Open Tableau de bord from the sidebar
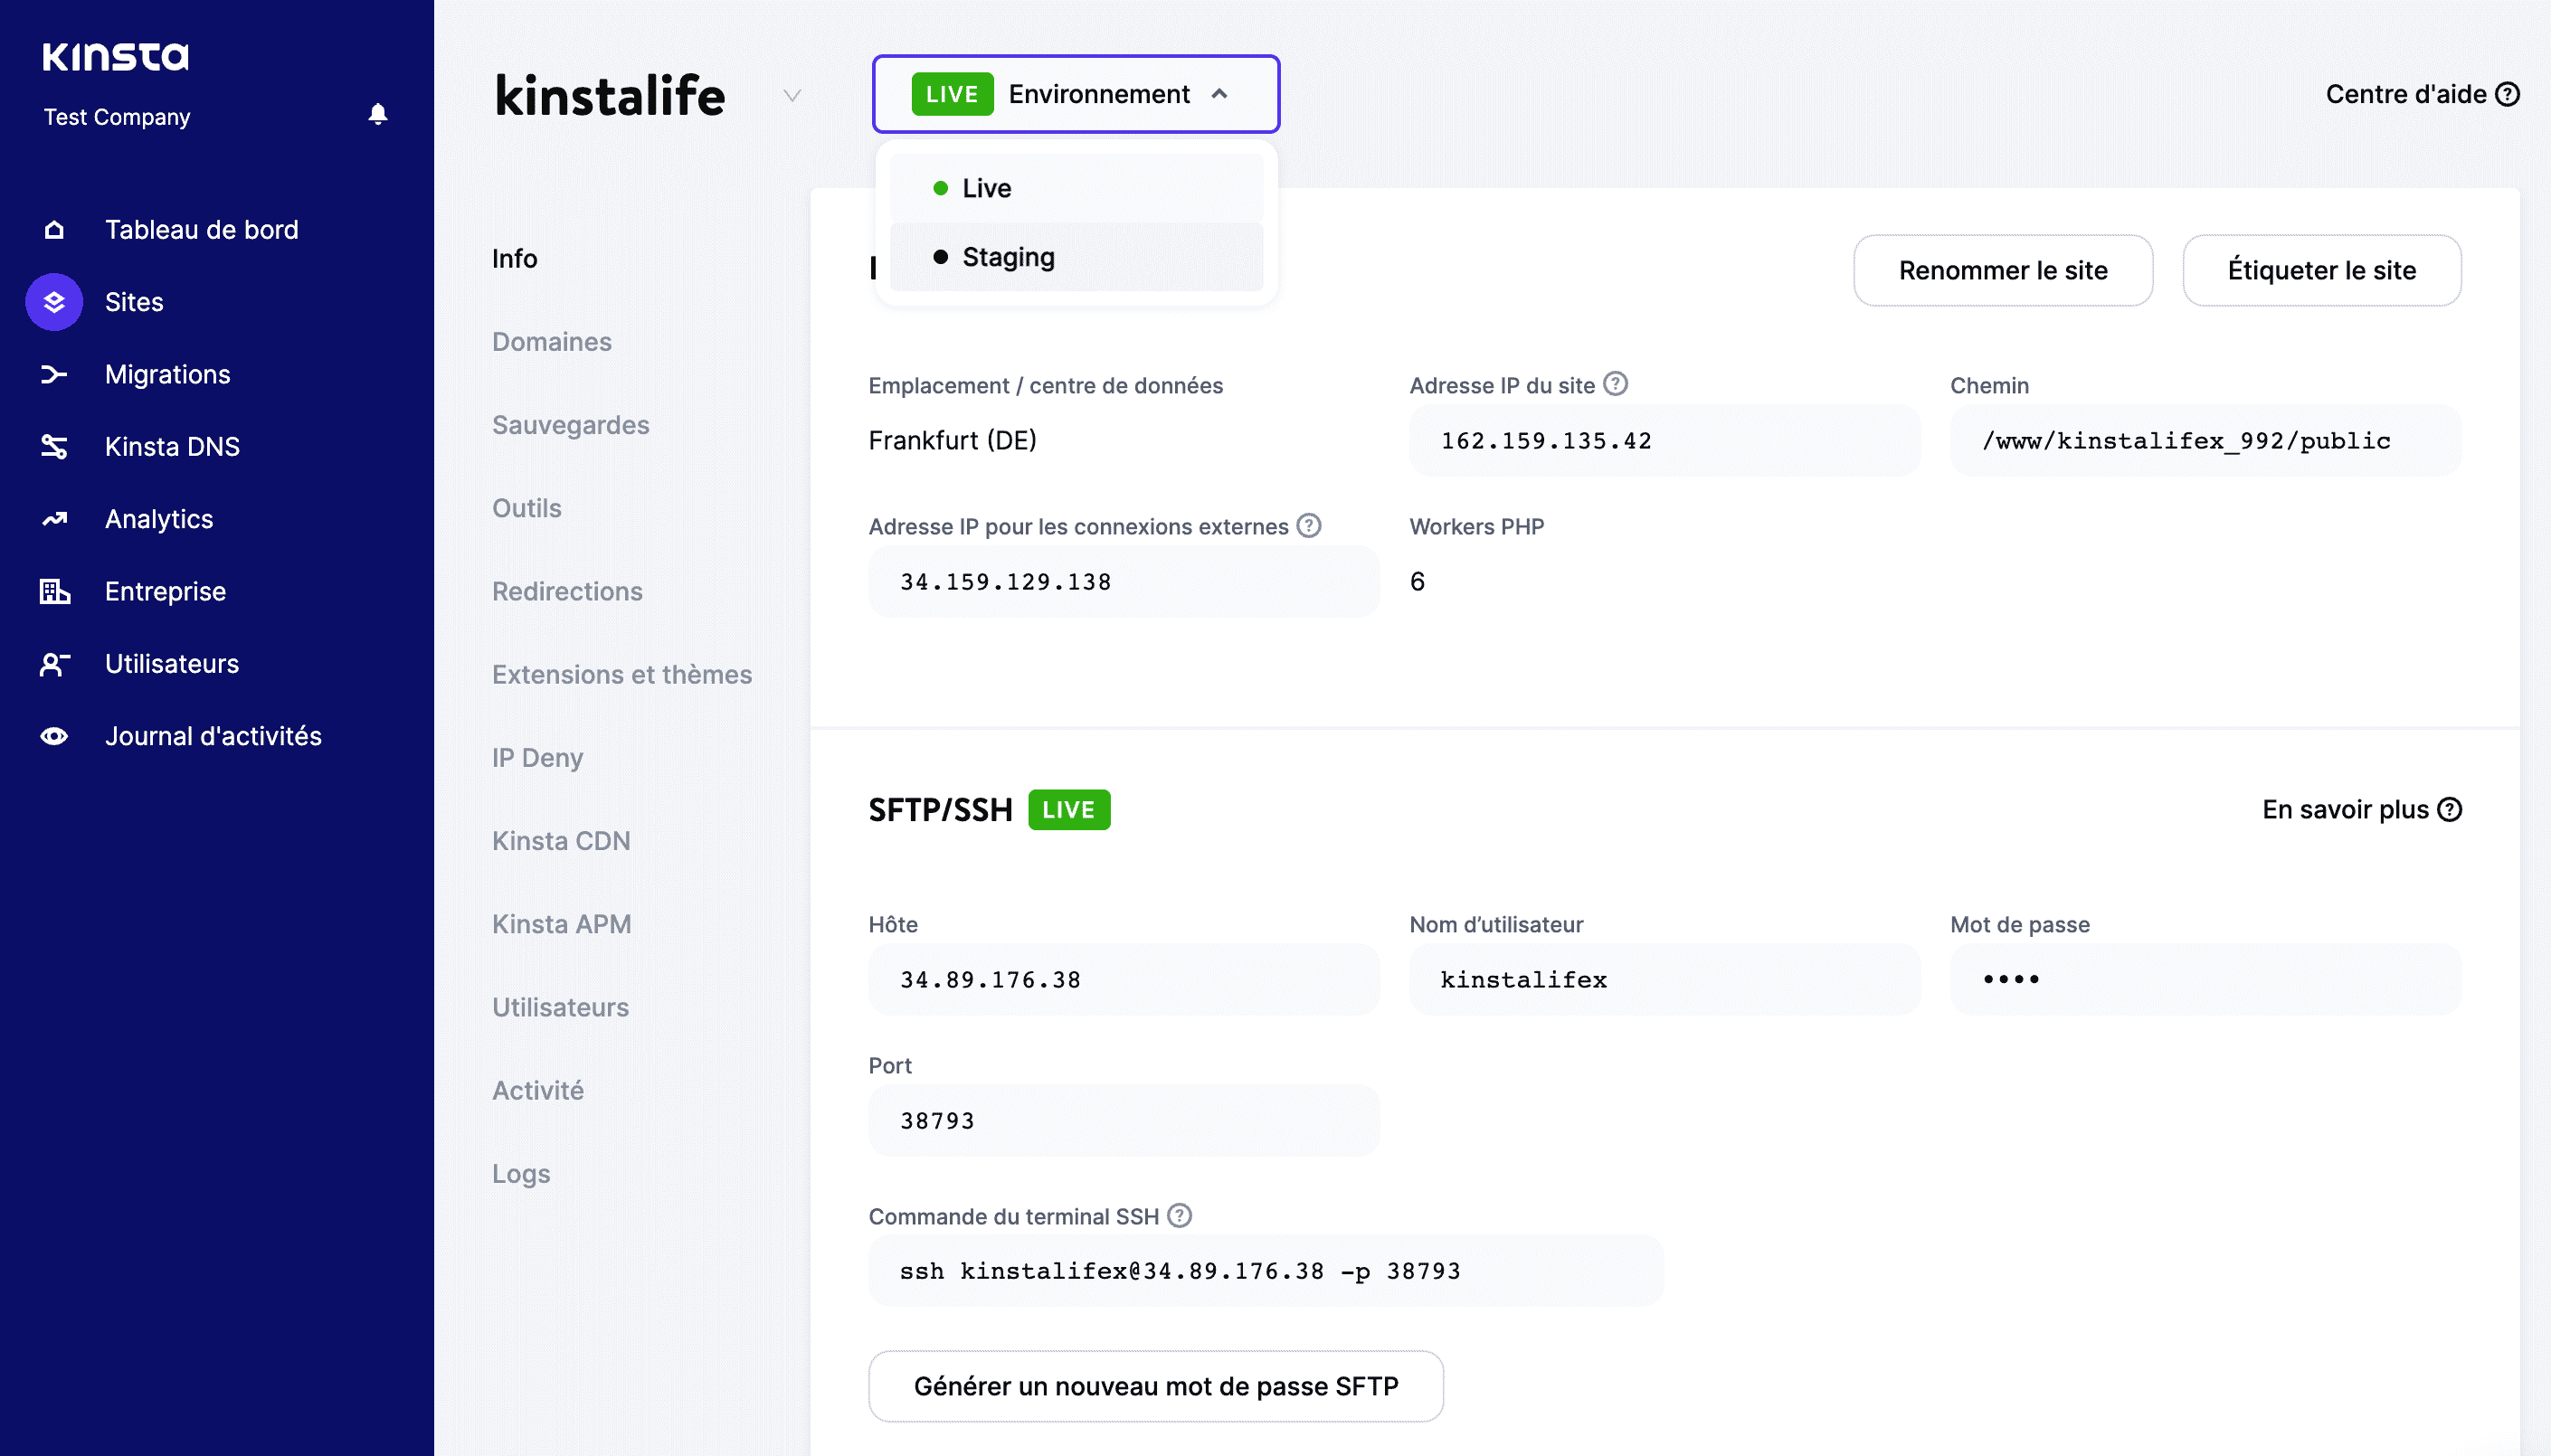The image size is (2551, 1456). point(200,229)
